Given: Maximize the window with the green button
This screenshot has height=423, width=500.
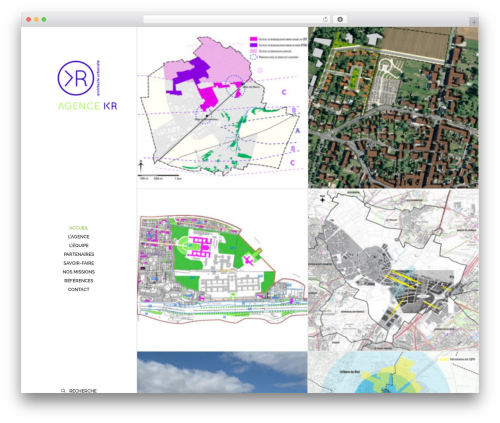Looking at the screenshot, I should [x=44, y=20].
